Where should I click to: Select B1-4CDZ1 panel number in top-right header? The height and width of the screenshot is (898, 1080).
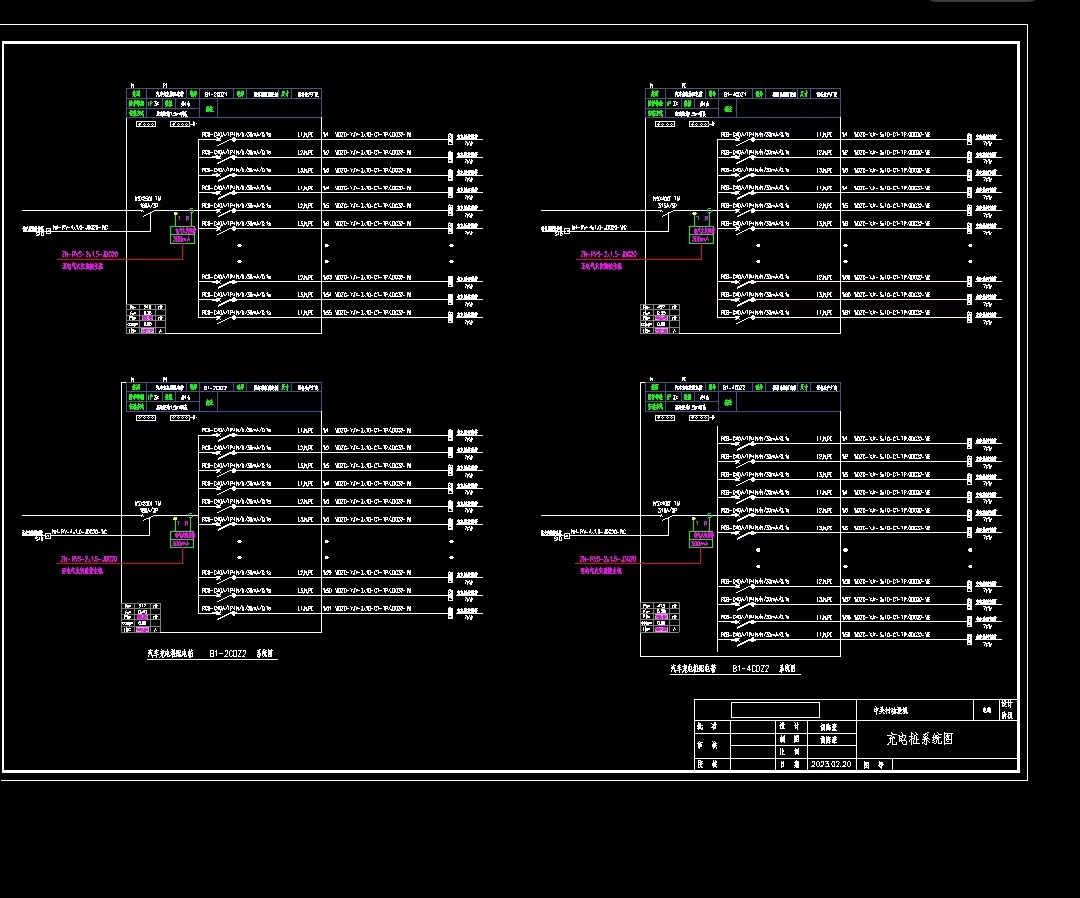[735, 93]
